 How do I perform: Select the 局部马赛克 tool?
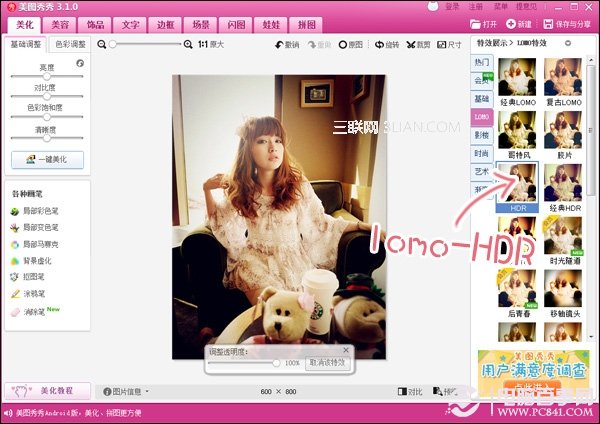click(35, 245)
